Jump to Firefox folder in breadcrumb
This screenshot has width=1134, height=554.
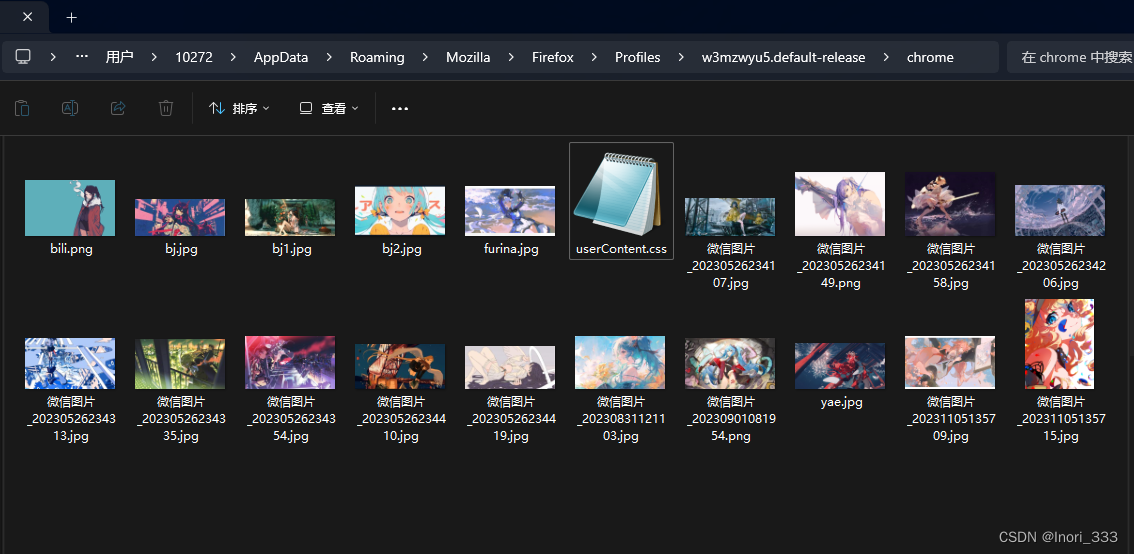pos(553,57)
